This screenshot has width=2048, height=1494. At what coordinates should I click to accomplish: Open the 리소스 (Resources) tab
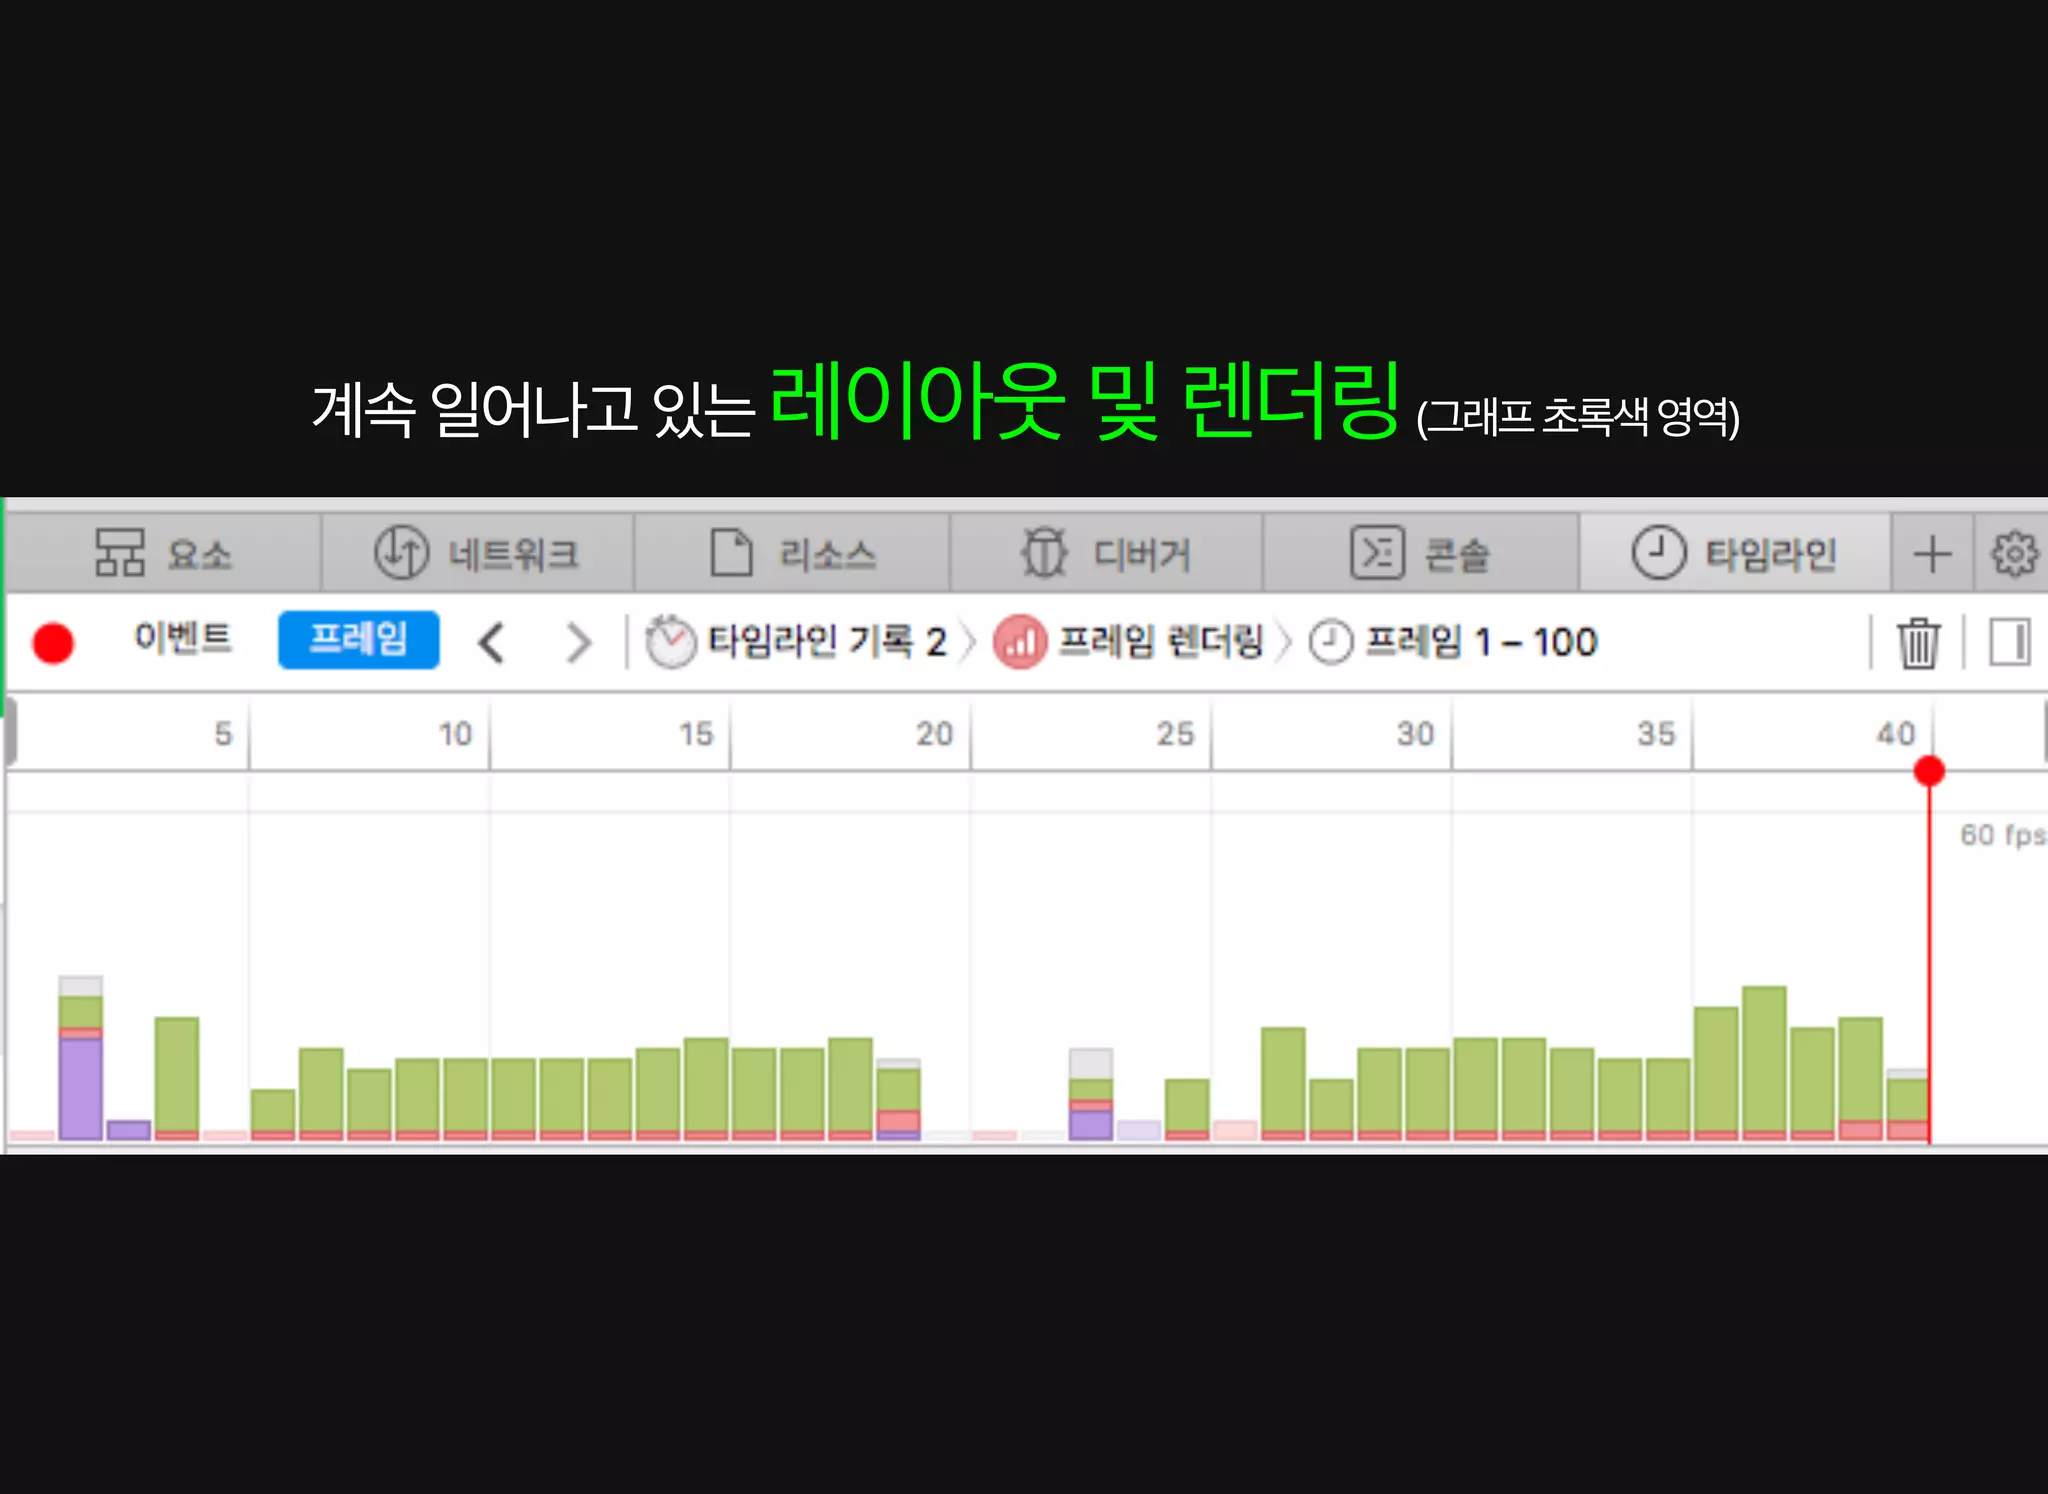click(x=792, y=553)
